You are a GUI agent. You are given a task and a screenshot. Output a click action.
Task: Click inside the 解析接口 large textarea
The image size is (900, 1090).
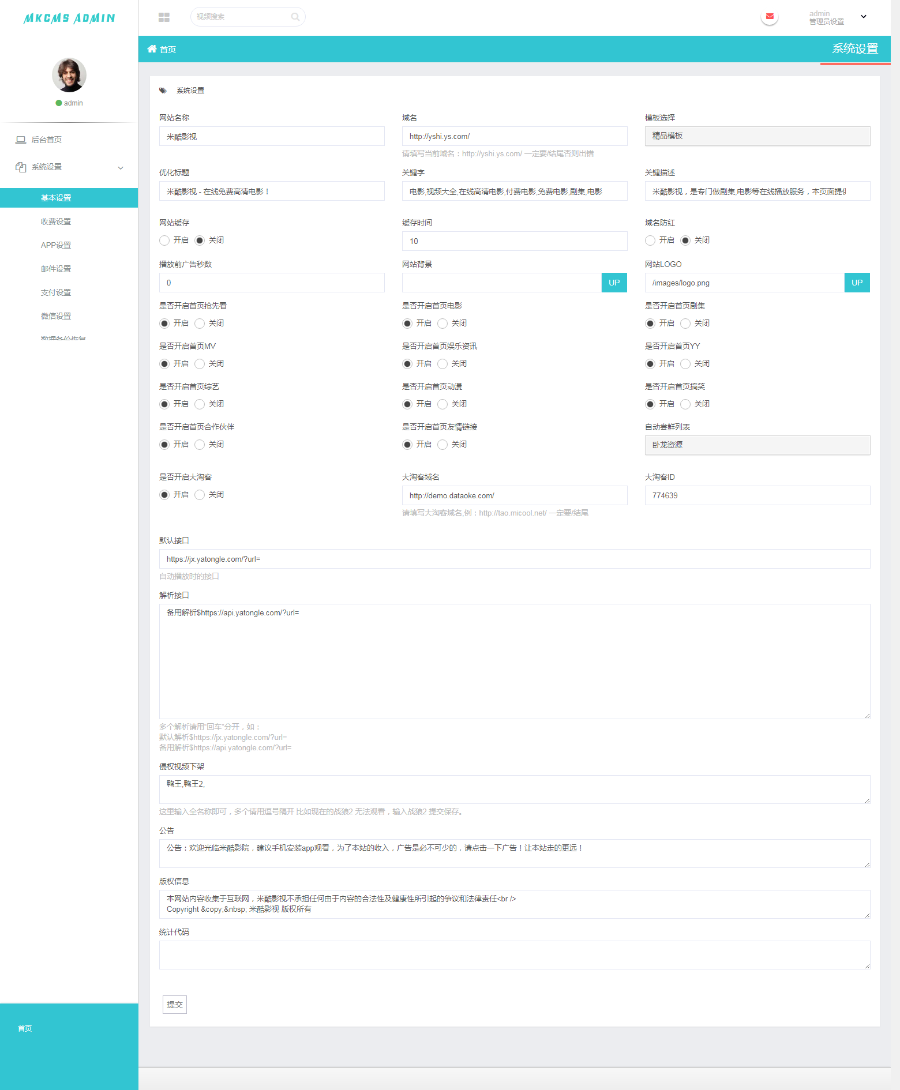coord(514,661)
